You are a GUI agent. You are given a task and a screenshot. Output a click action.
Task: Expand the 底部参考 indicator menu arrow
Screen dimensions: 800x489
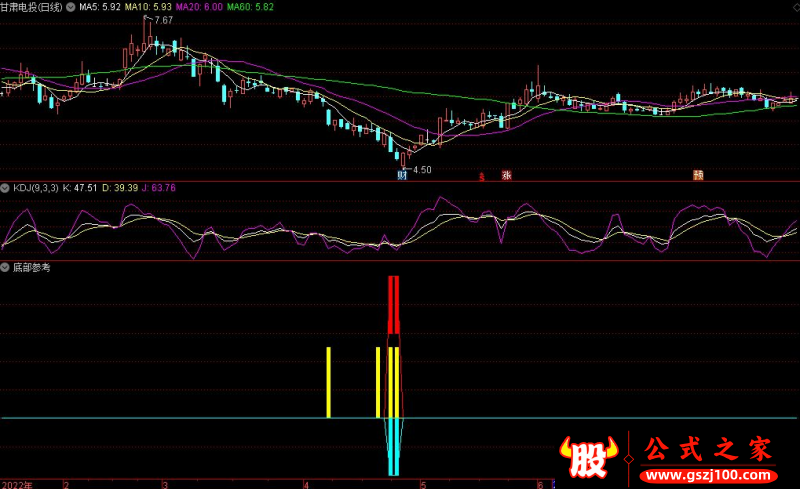(6, 268)
